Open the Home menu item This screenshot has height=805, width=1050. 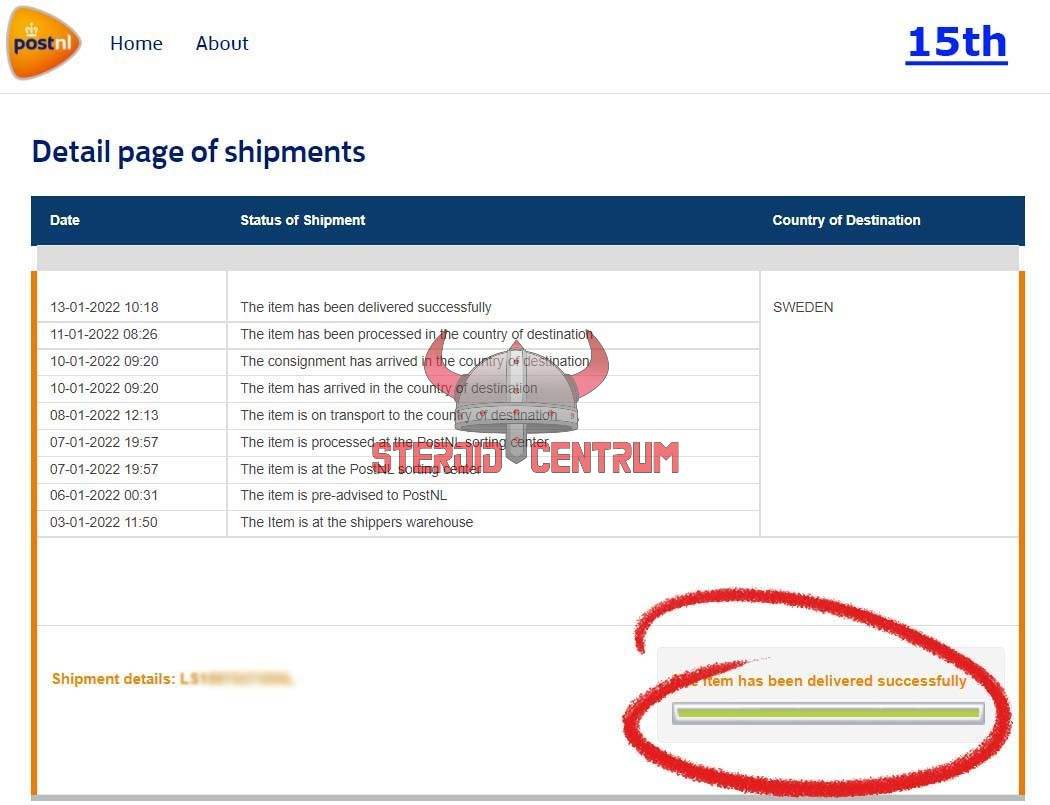point(136,44)
